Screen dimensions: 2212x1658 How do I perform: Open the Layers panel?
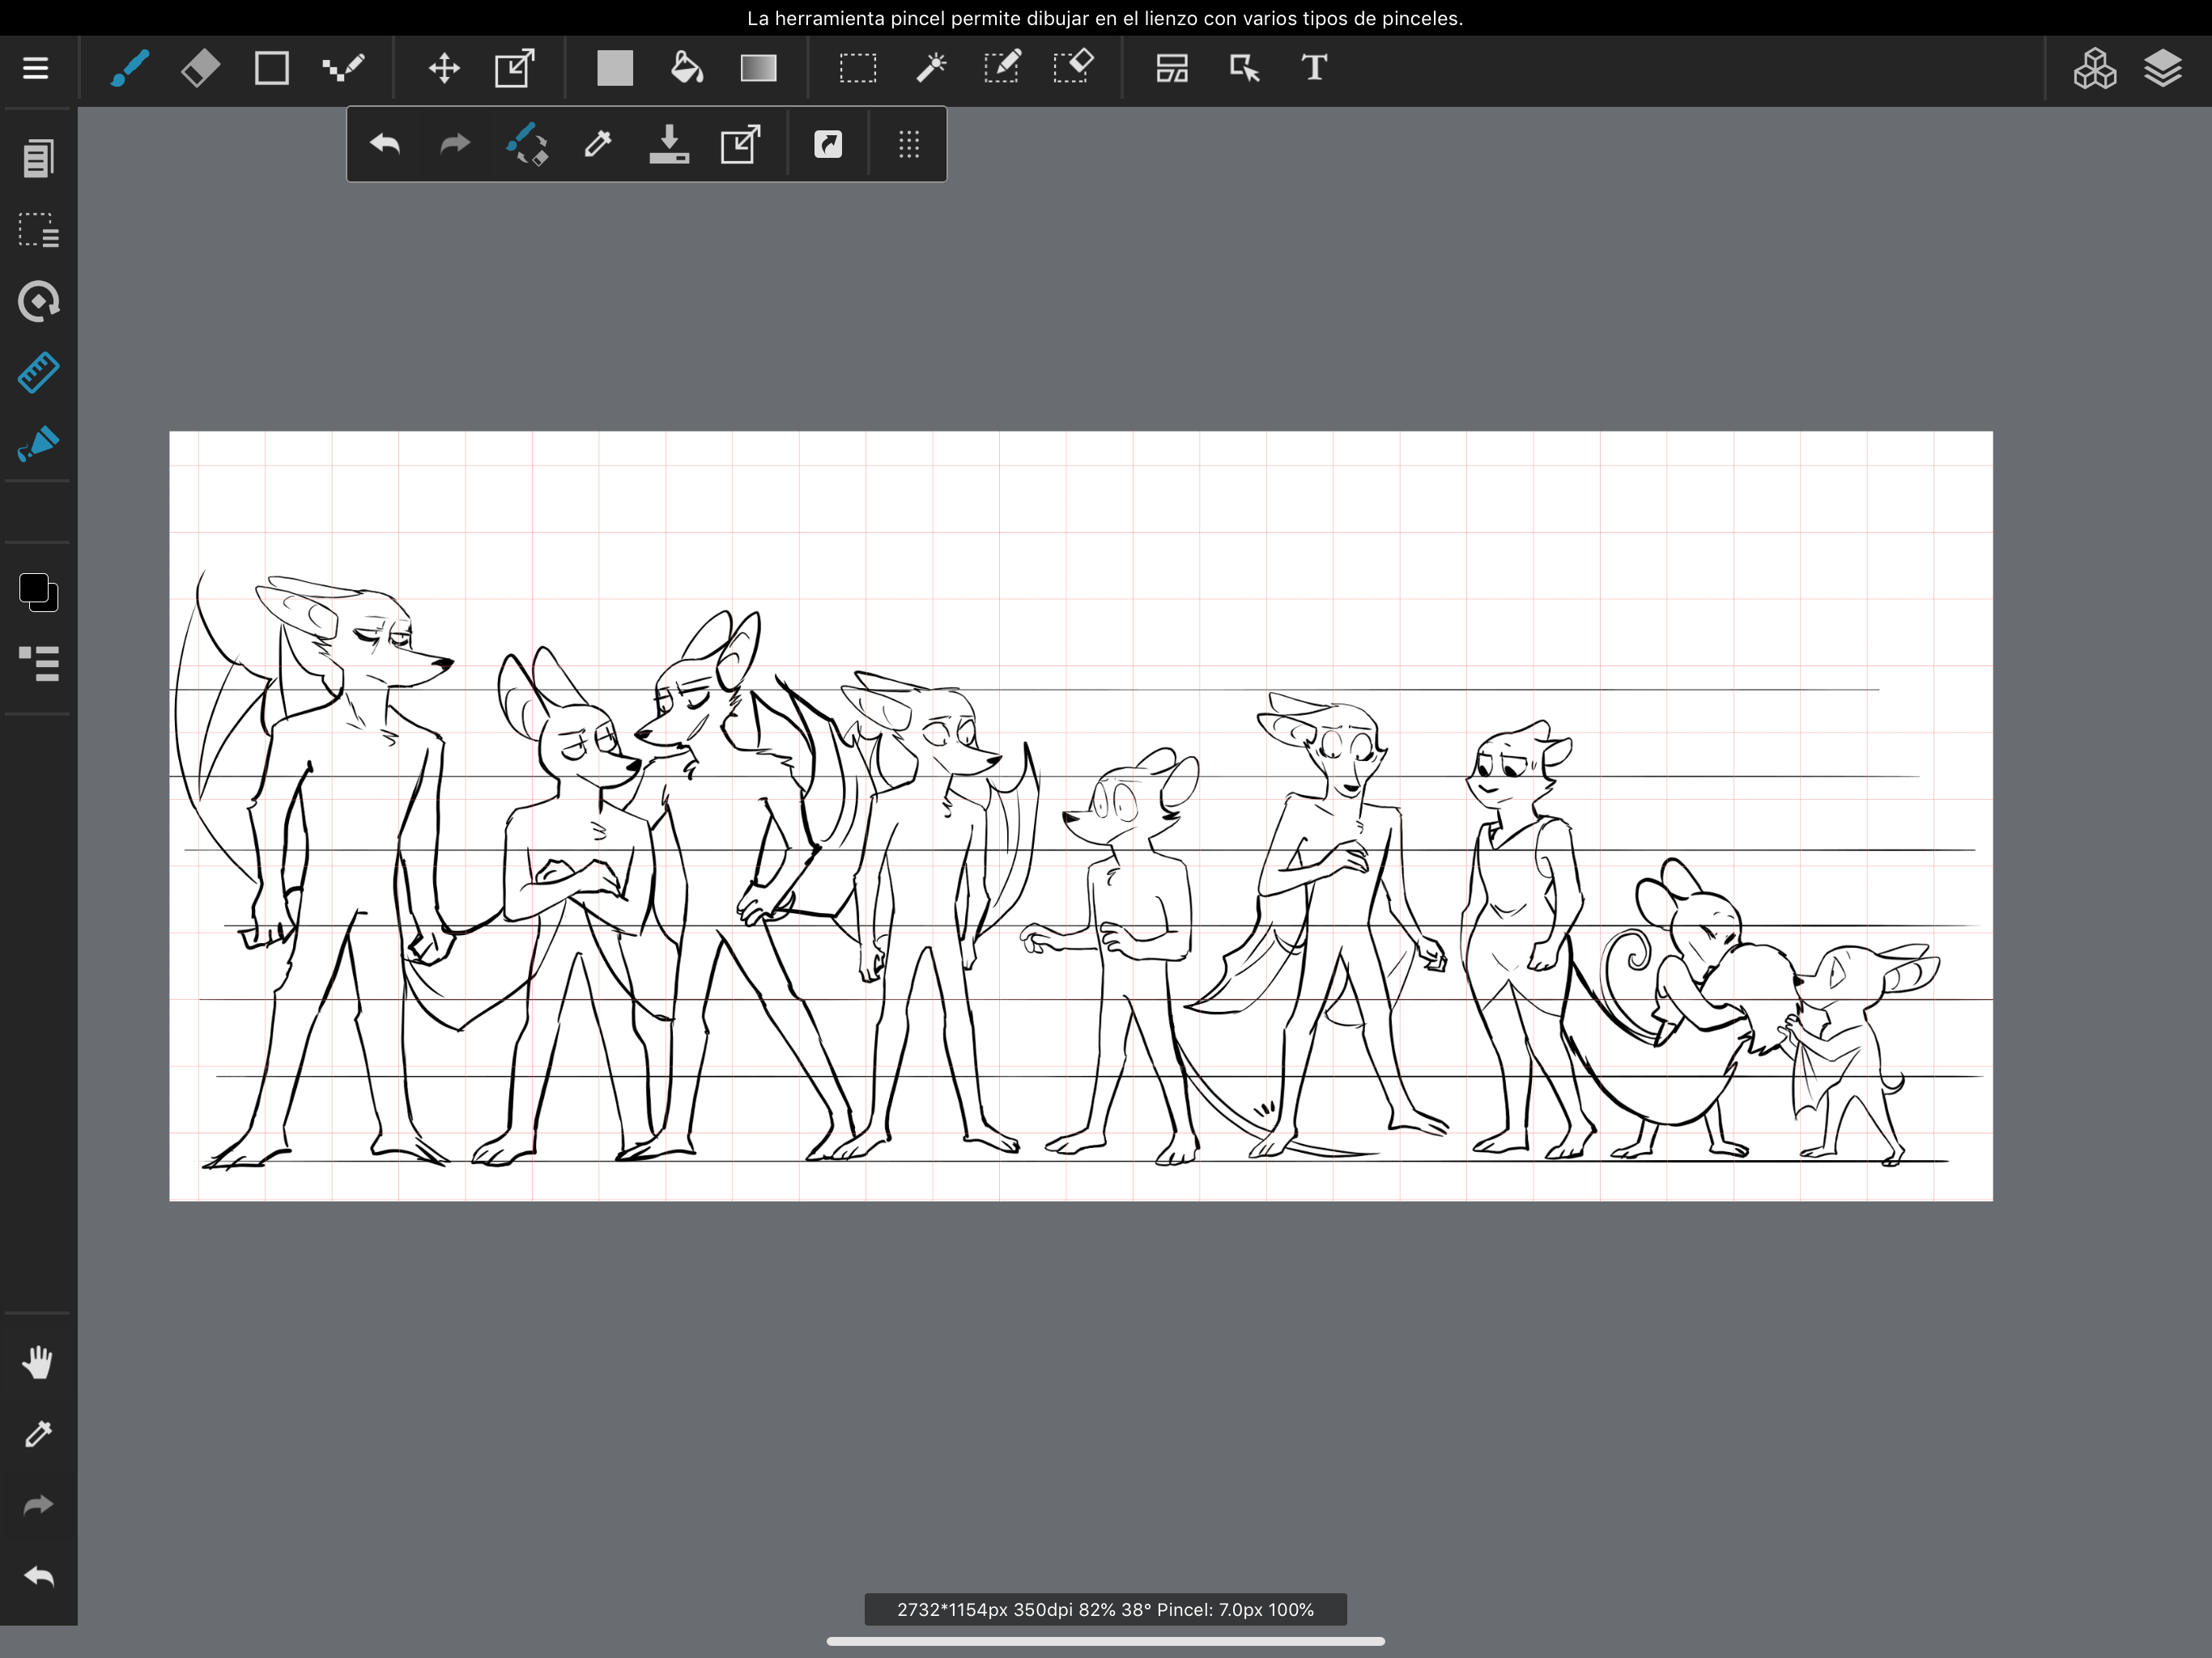pyautogui.click(x=2162, y=68)
